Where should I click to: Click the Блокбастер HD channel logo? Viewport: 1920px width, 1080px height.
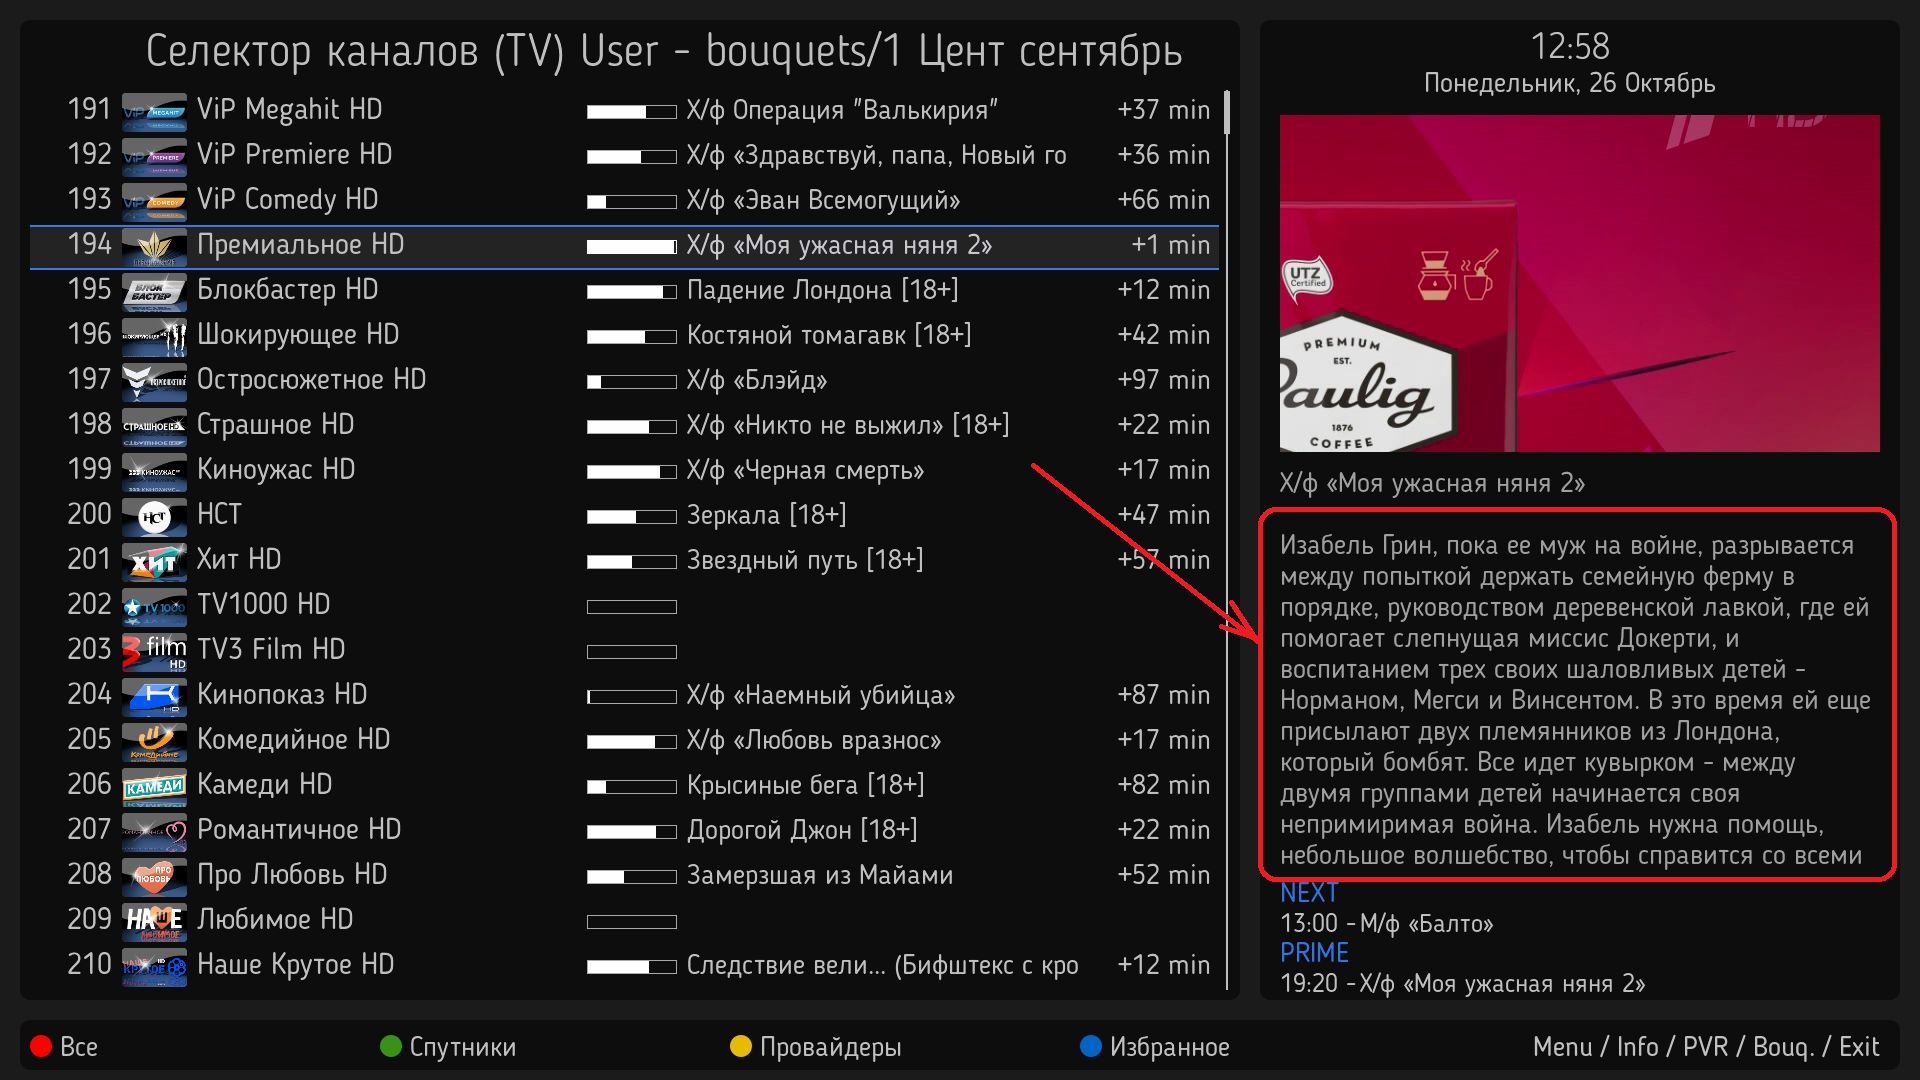(x=154, y=291)
